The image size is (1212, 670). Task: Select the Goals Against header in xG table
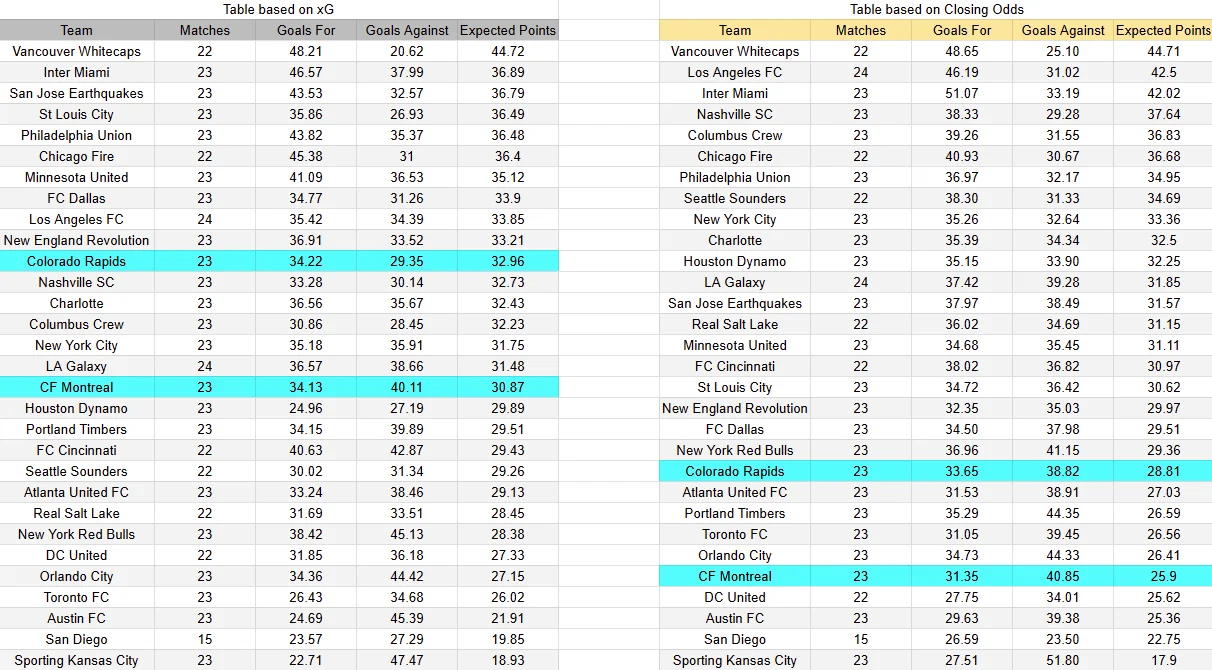point(407,30)
